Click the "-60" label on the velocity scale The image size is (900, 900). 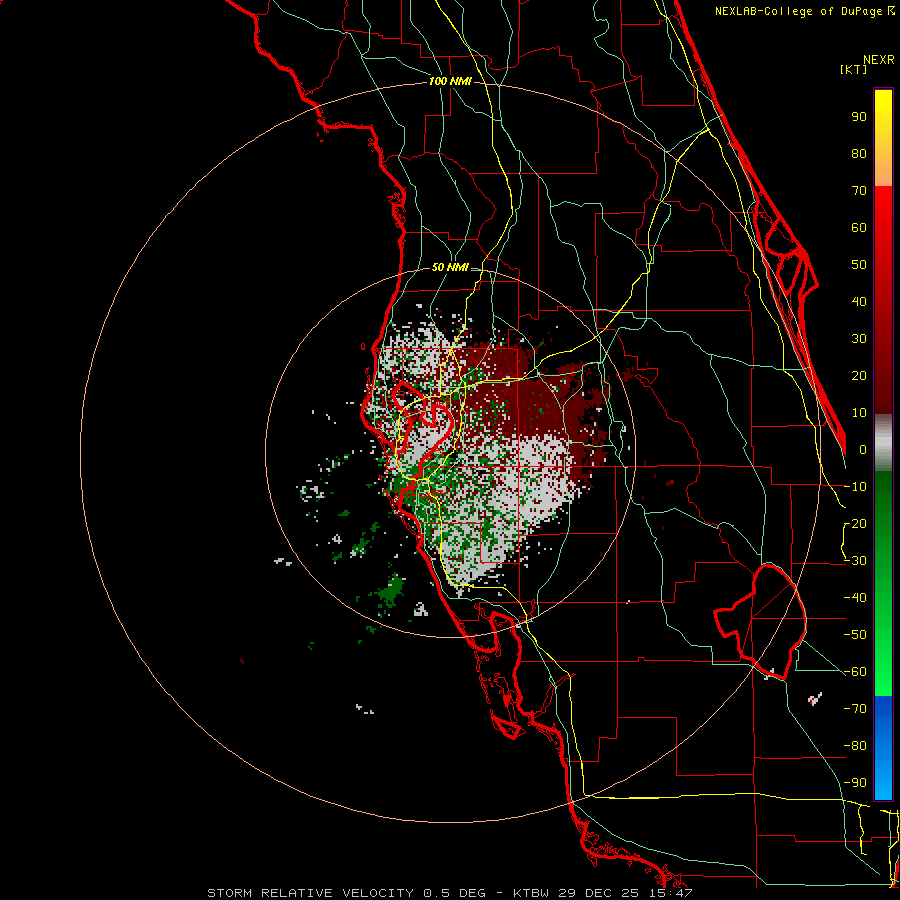point(855,672)
